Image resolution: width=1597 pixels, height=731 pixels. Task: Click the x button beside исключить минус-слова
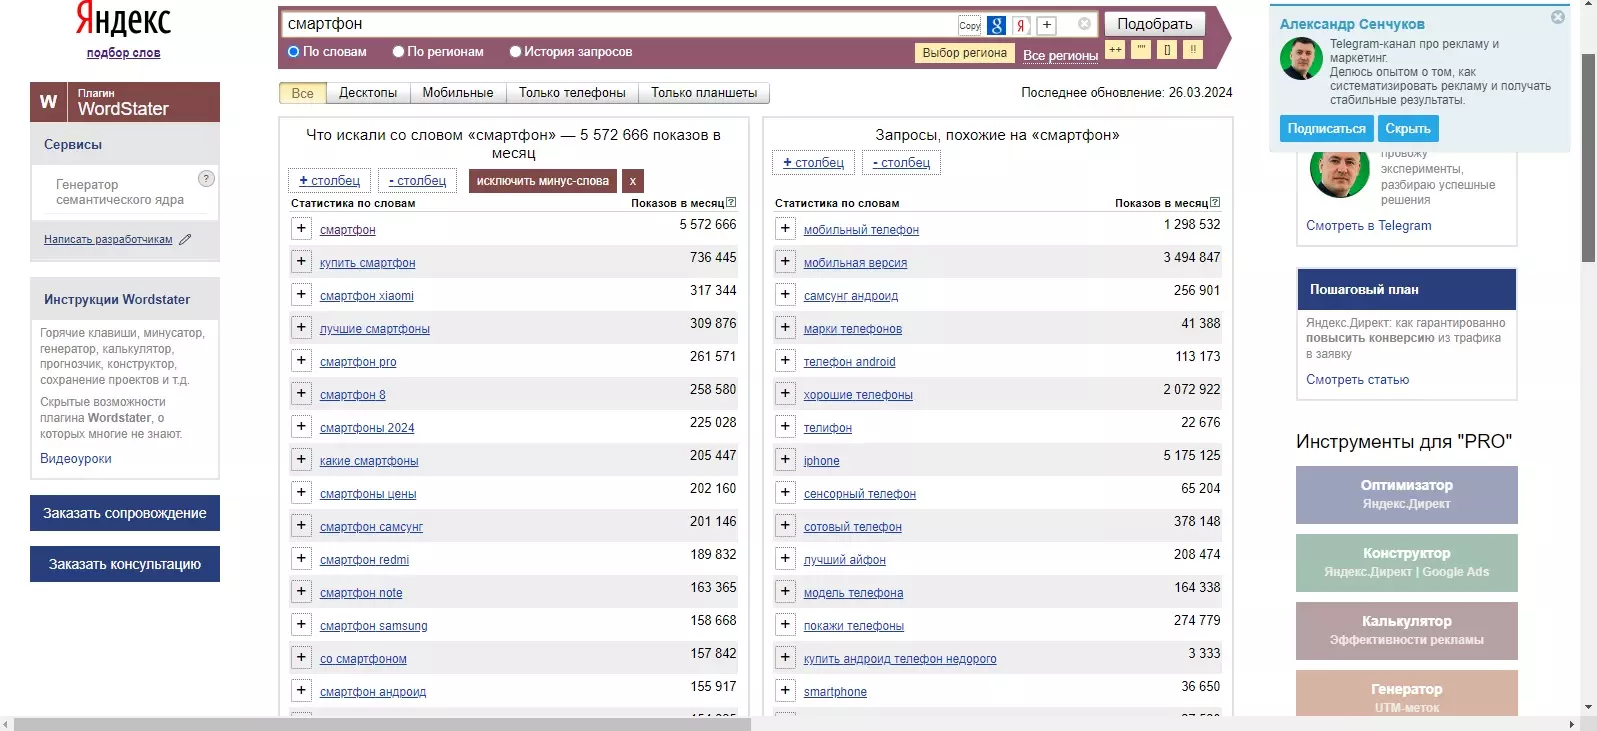click(x=632, y=181)
